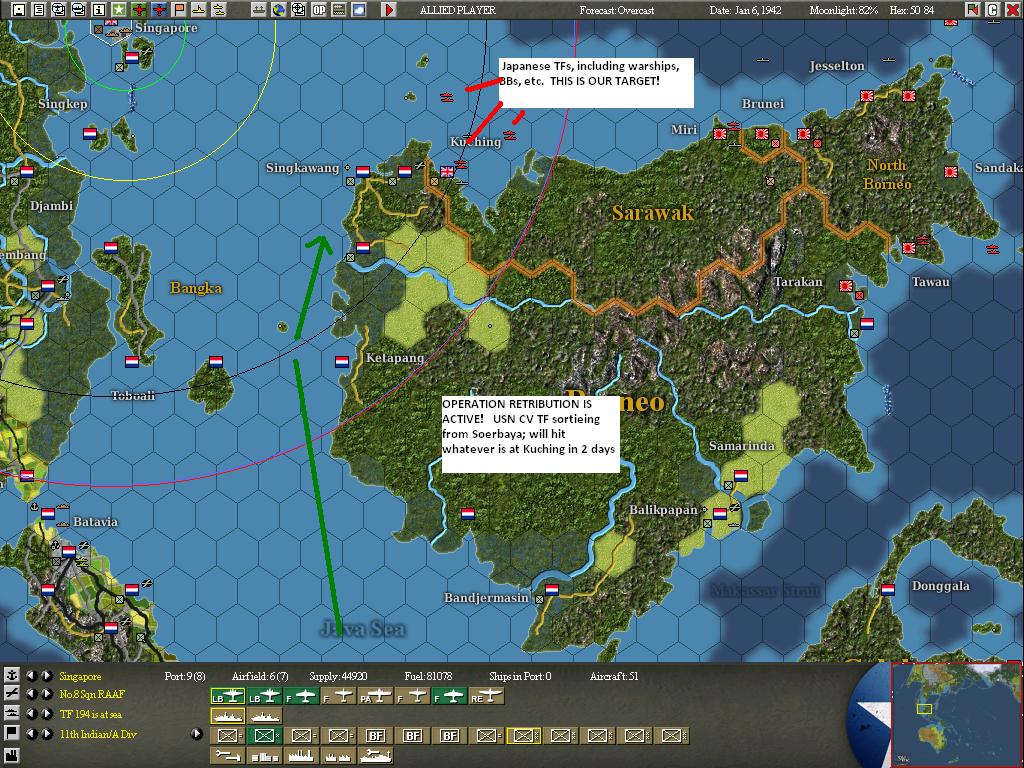Select the RE recon aircraft unit button
Viewport: 1024px width, 768px height.
[487, 696]
